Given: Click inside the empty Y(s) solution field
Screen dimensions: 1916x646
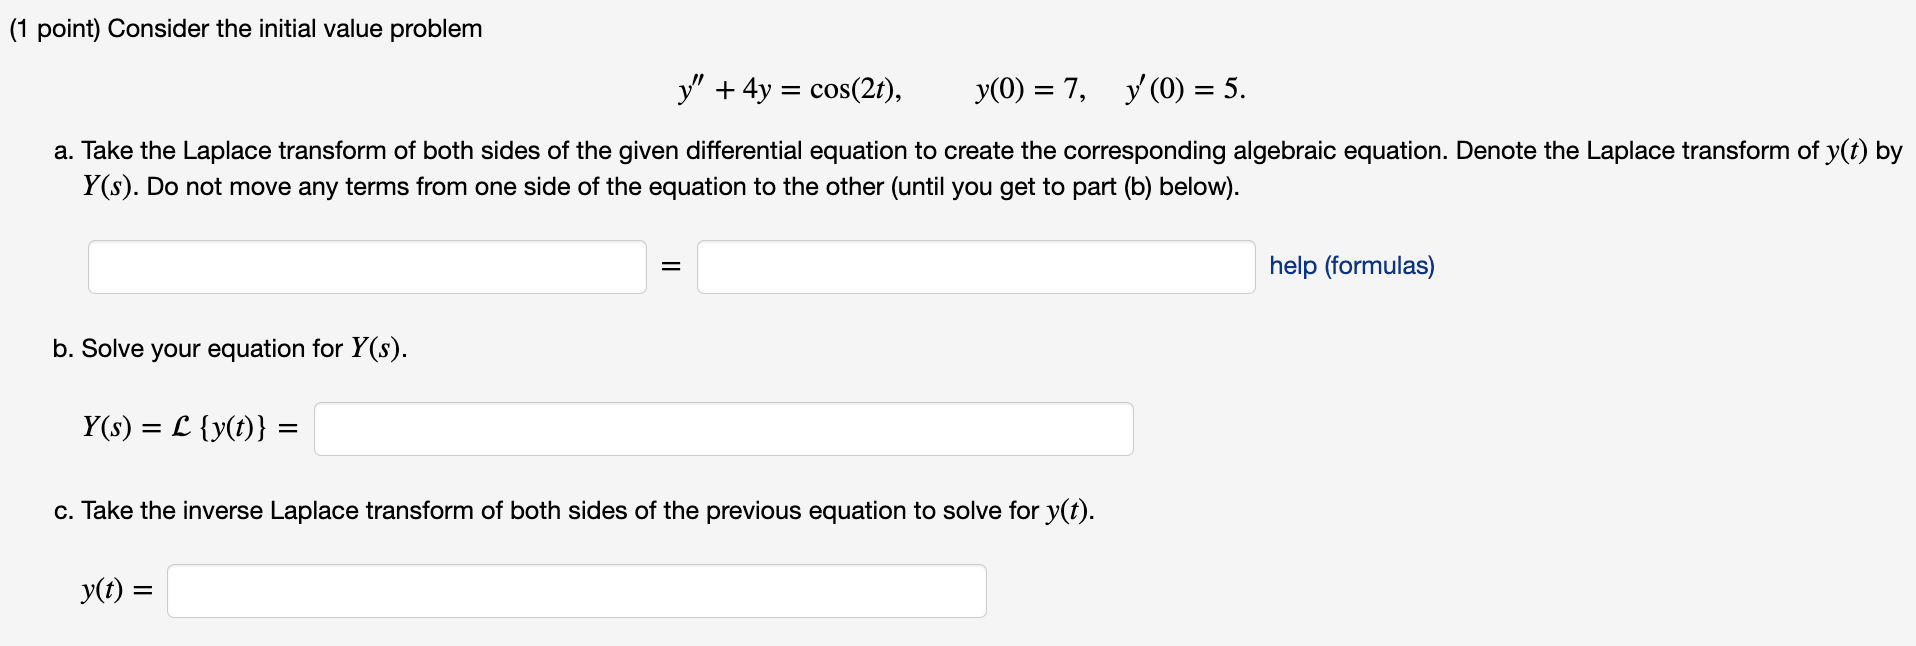Looking at the screenshot, I should pos(722,428).
